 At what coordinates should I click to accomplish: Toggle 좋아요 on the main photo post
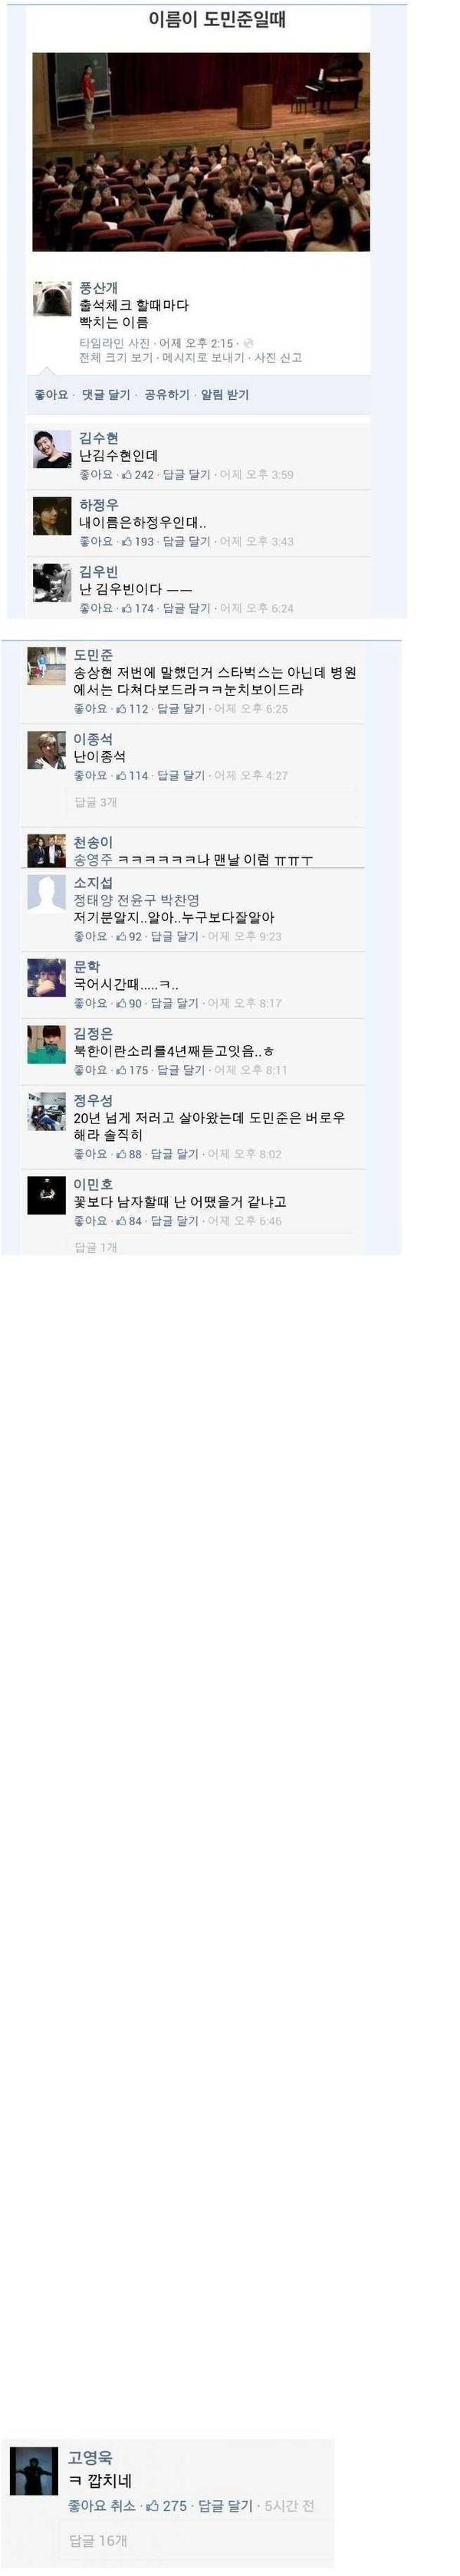(x=51, y=395)
